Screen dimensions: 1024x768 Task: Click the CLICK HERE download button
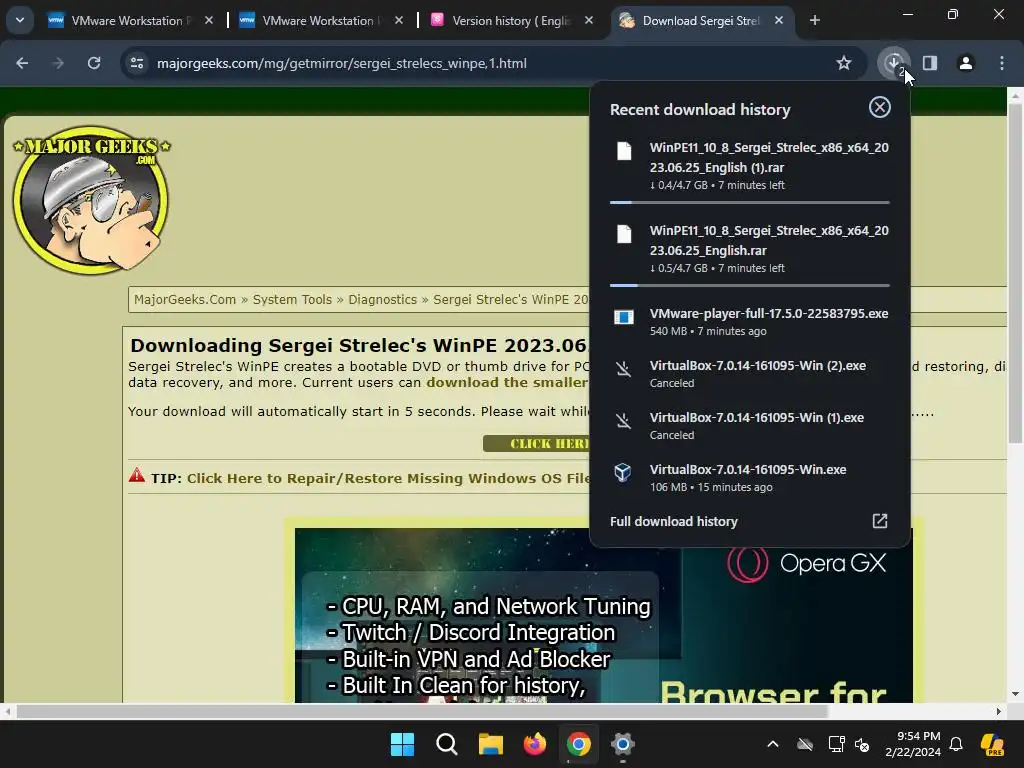(536, 443)
